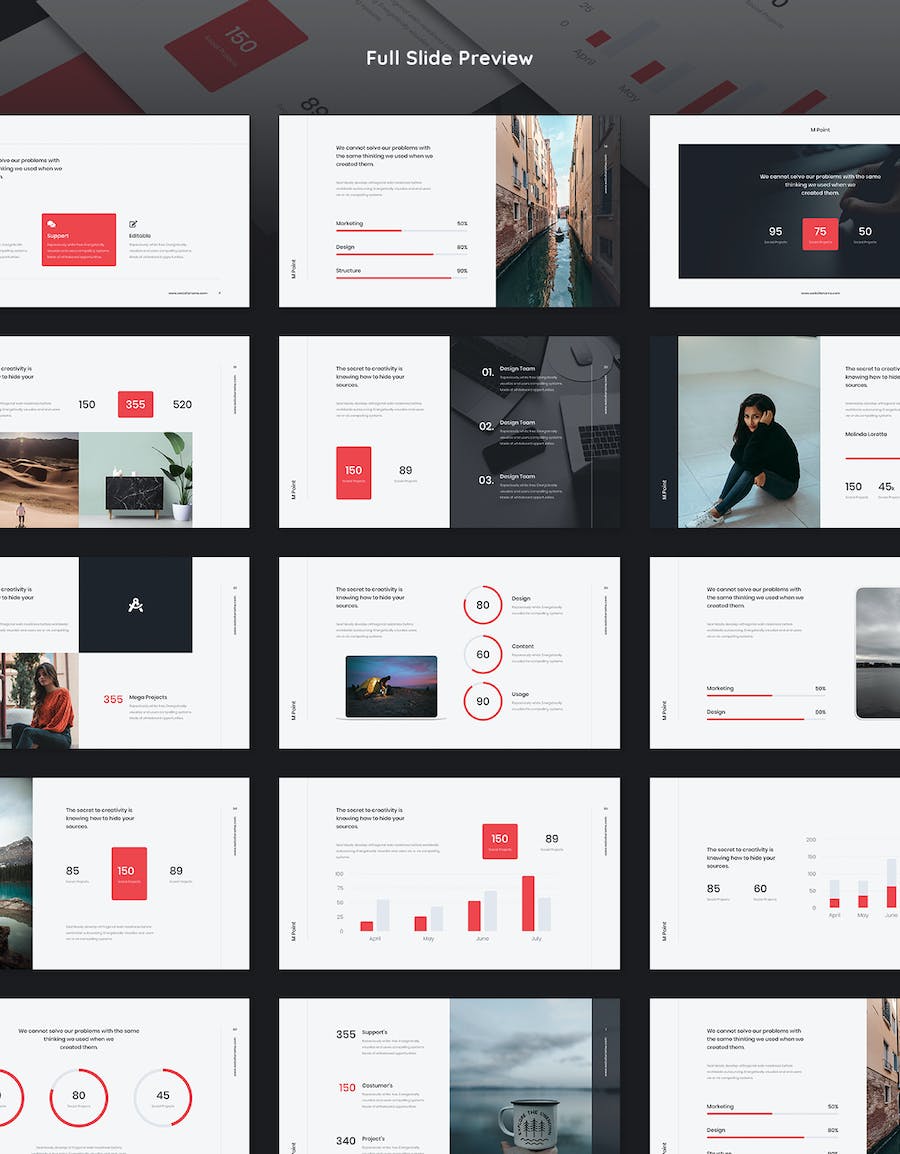Click the woman in orange sweater photo
Screen dimensions: 900x1154
[39, 700]
